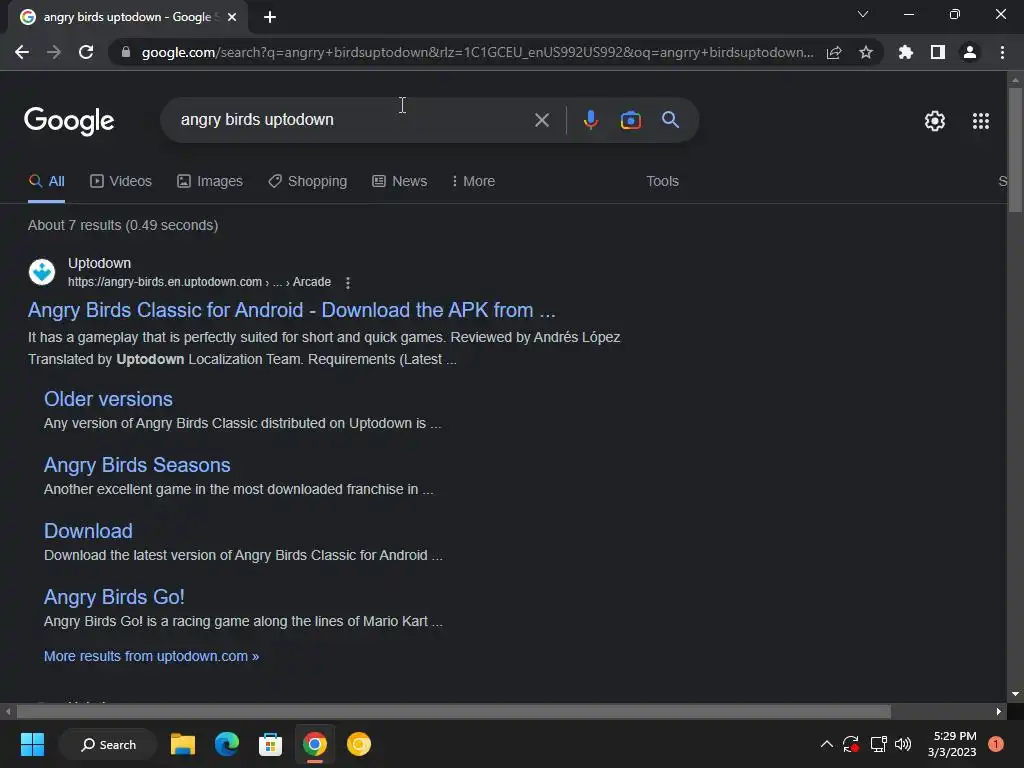Switch to the Shopping tab
This screenshot has width=1024, height=768.
308,182
